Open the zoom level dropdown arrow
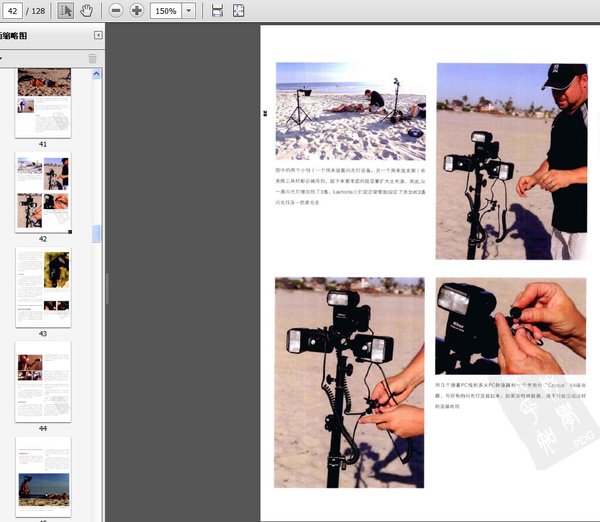Viewport: 600px width, 522px height. coord(190,11)
